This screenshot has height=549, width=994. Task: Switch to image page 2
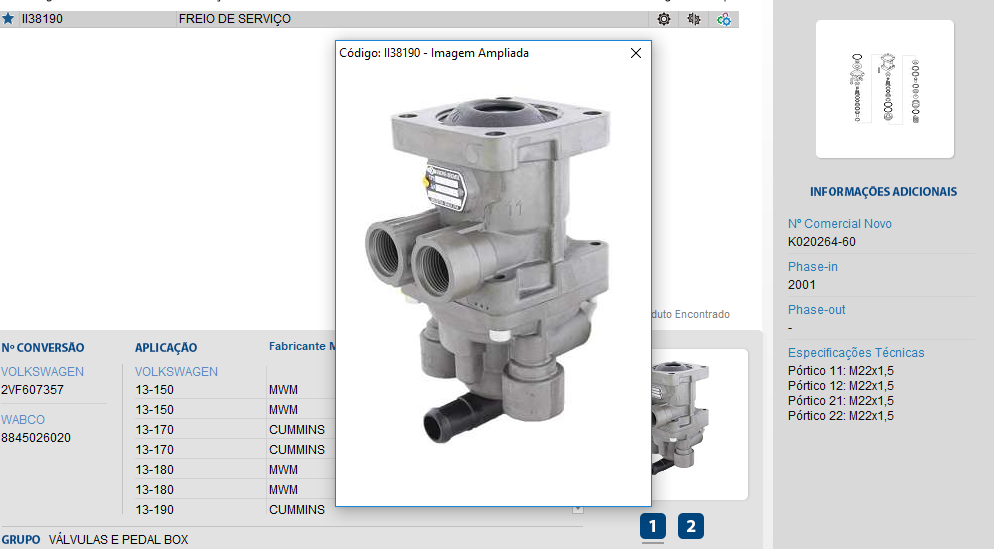pyautogui.click(x=690, y=526)
